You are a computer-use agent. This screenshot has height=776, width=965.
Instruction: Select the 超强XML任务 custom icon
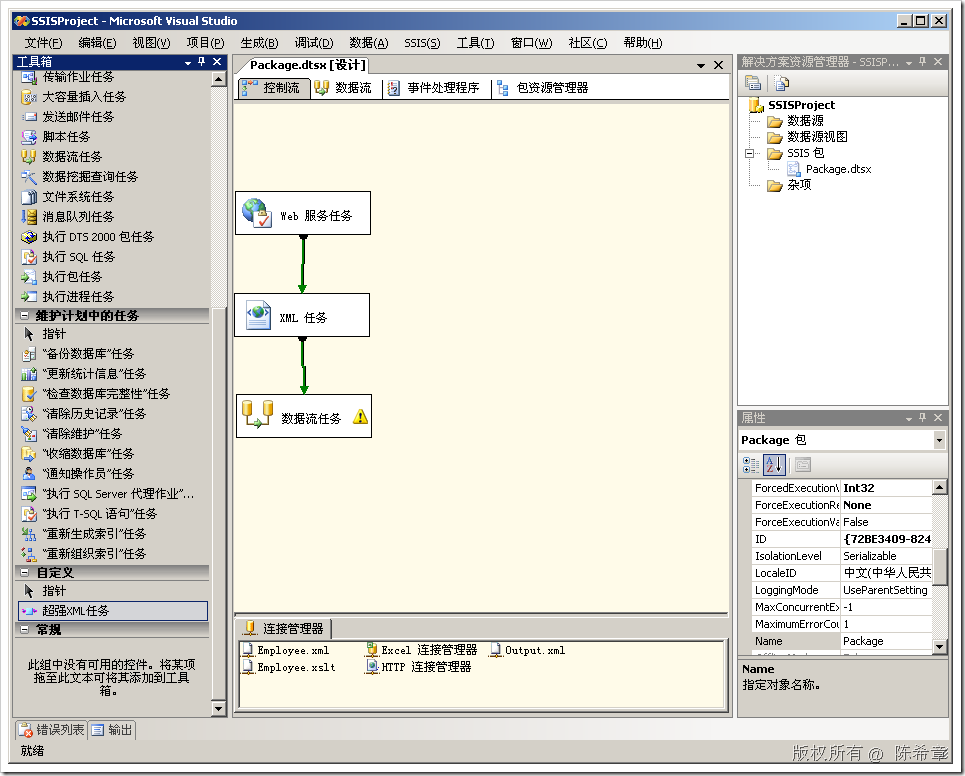(29, 611)
